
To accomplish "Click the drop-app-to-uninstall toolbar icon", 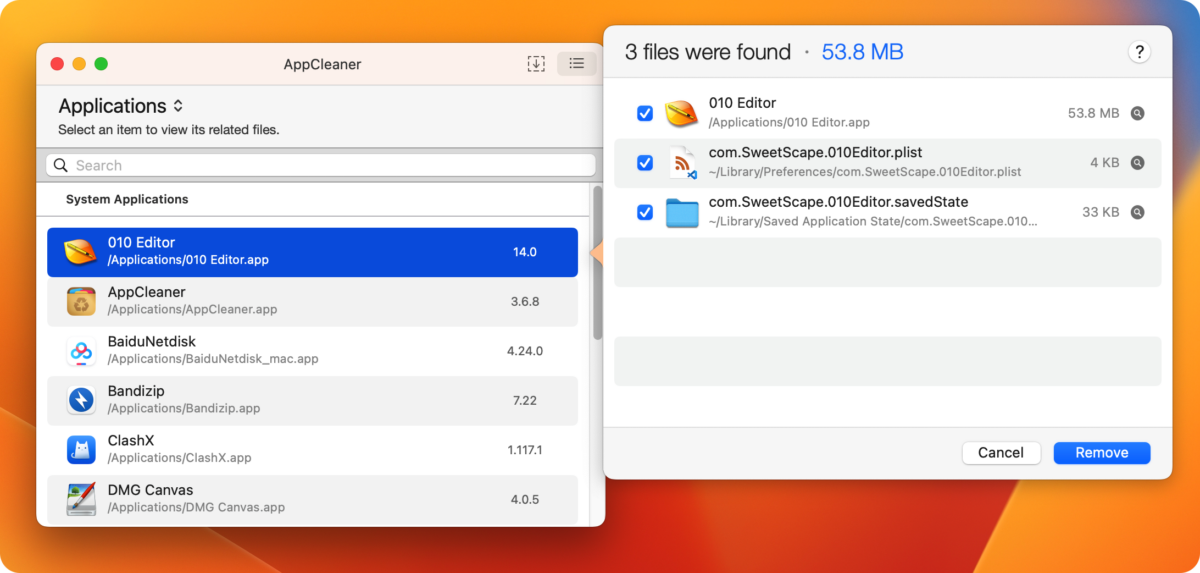I will 536,64.
